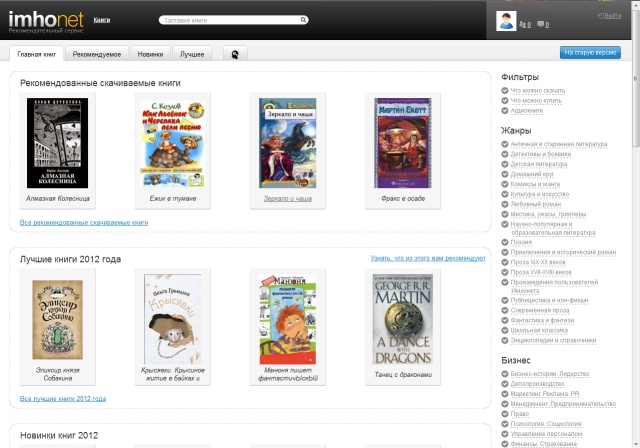The width and height of the screenshot is (640, 448).
Task: Click the Книги section link in header
Action: pos(102,20)
